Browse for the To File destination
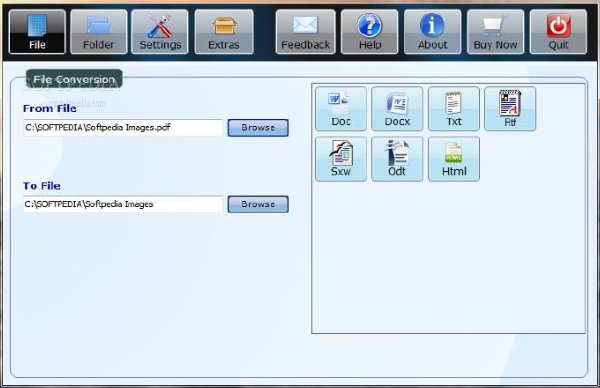The image size is (600, 388). 258,204
